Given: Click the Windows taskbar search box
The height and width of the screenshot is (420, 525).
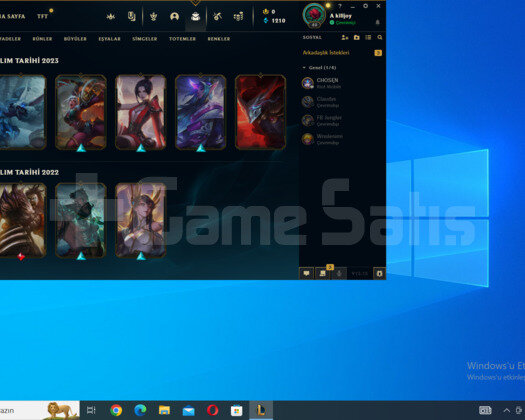Looking at the screenshot, I should pyautogui.click(x=40, y=410).
